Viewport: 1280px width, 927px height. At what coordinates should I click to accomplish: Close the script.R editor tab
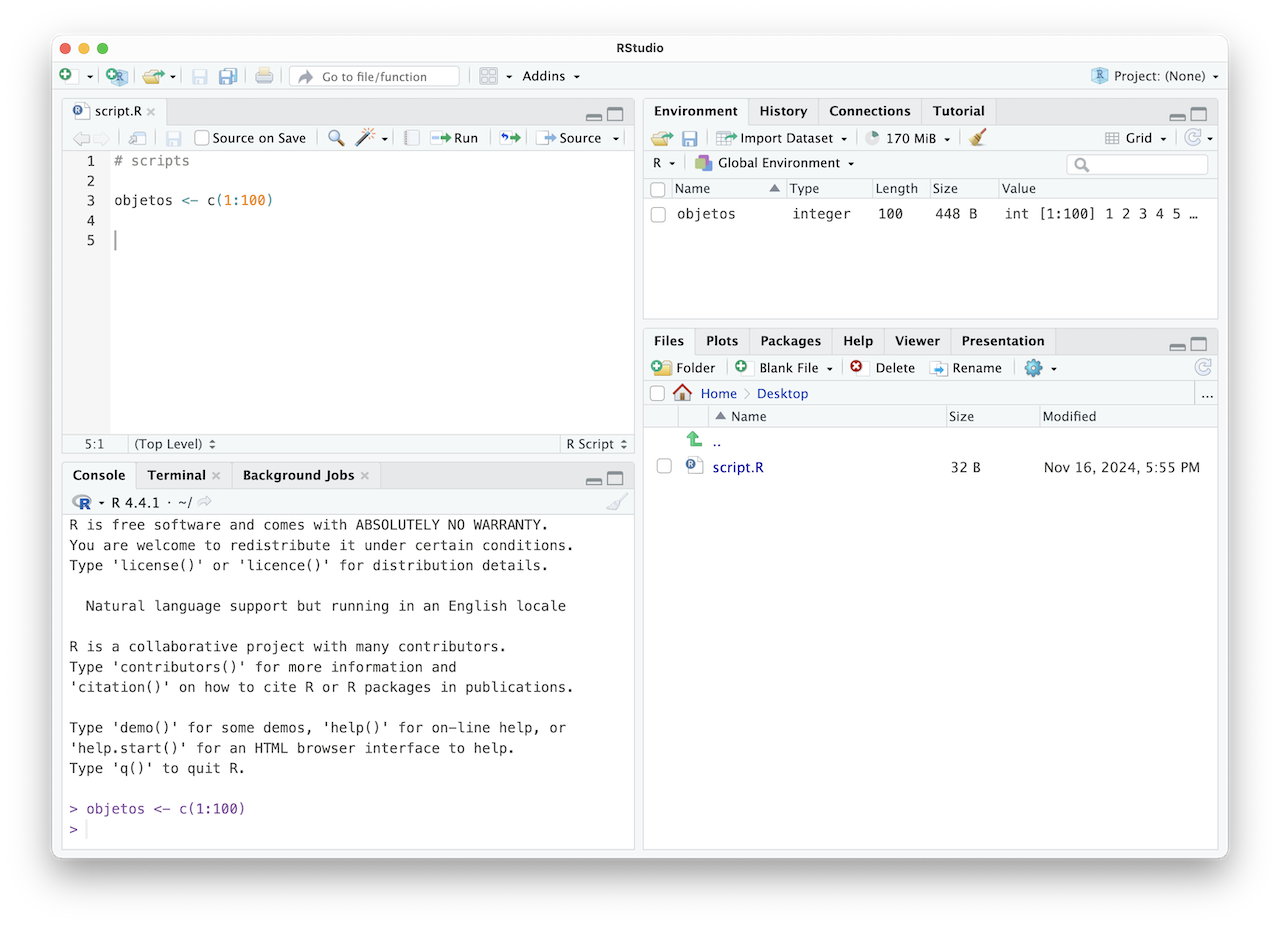point(151,111)
